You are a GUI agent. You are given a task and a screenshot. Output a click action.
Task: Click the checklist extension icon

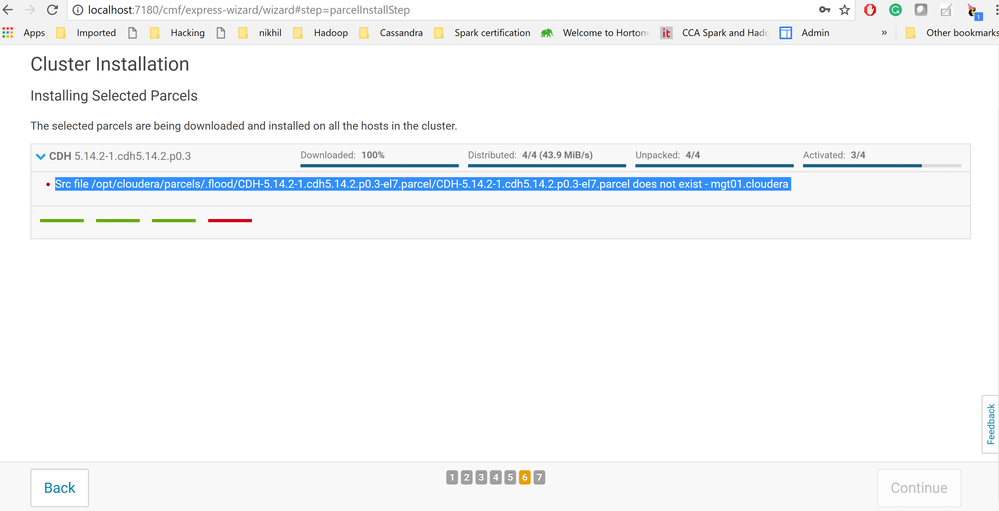946,10
